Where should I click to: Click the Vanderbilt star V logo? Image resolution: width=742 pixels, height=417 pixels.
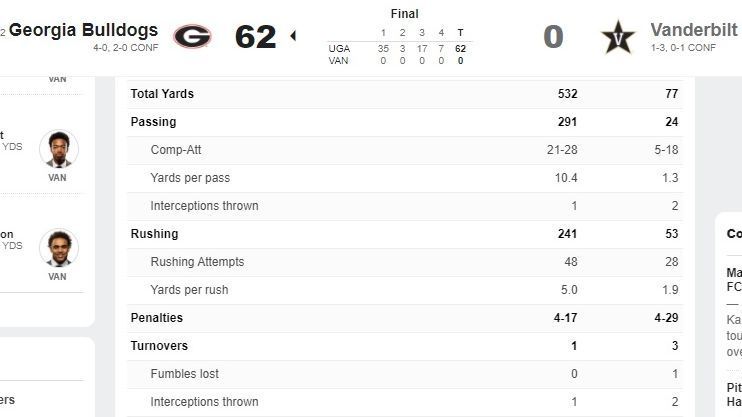point(618,37)
